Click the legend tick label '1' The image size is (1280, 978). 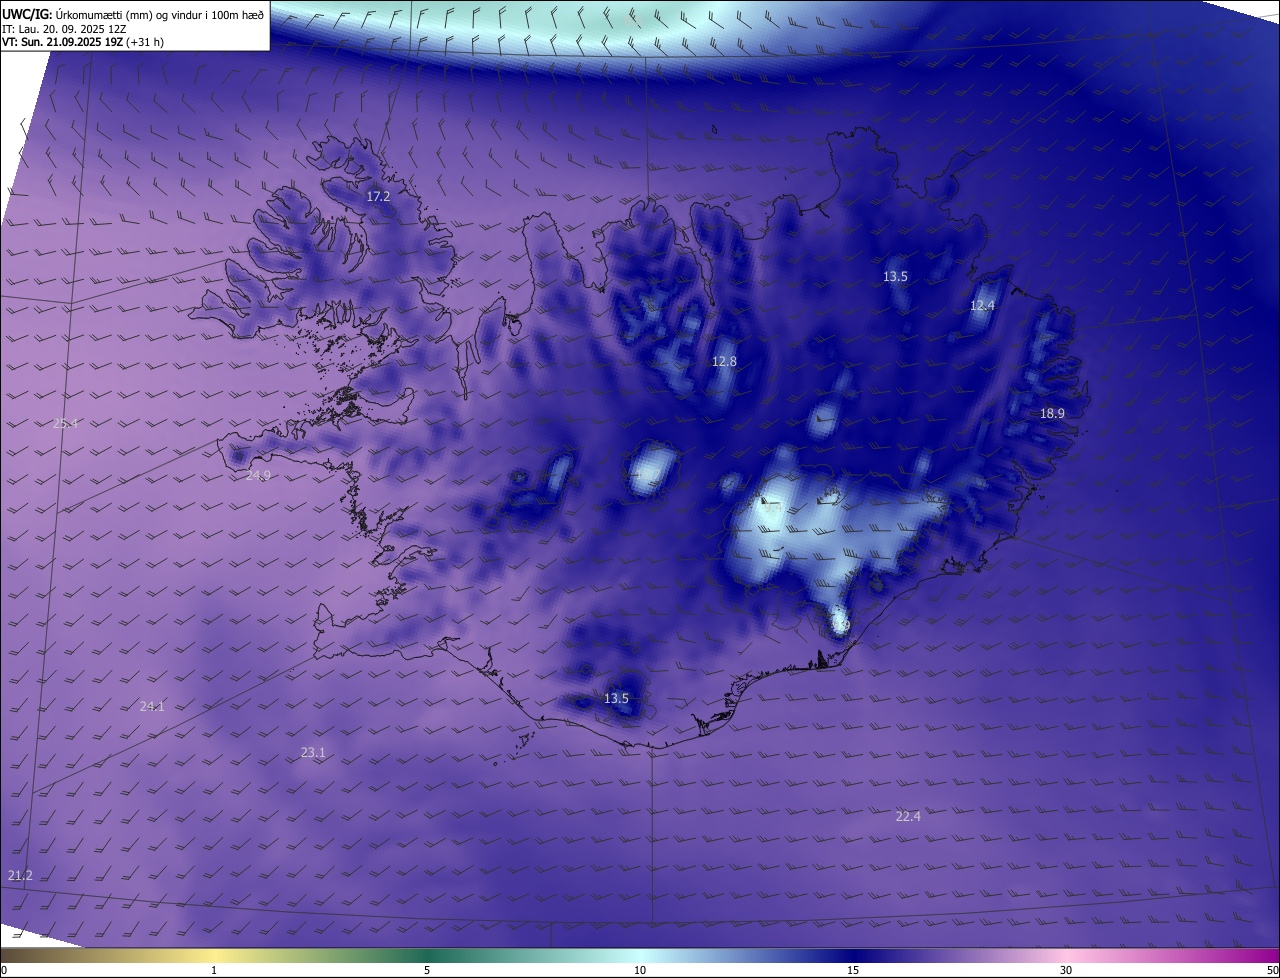click(x=214, y=971)
